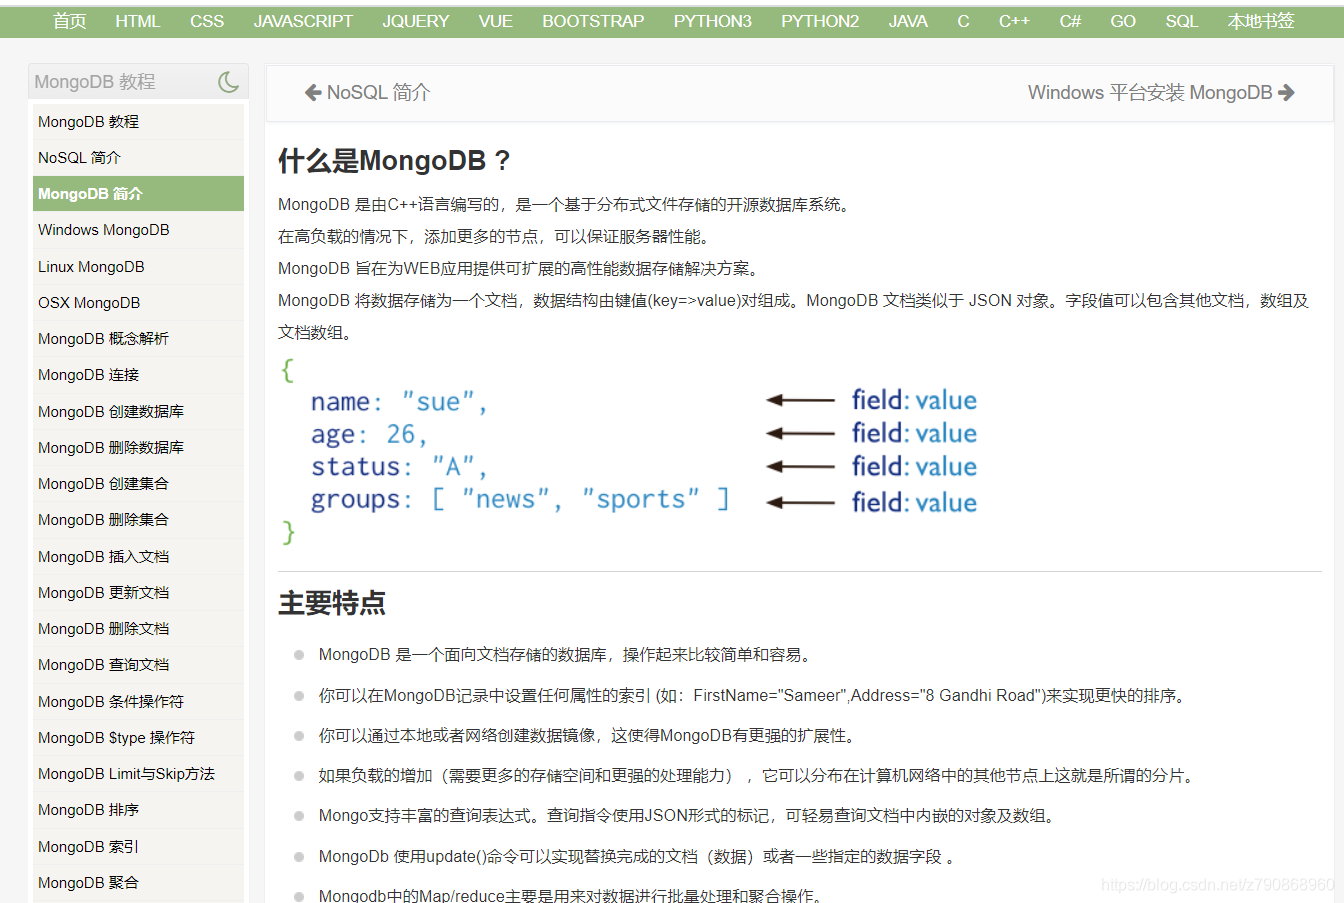Click the sidebar title MongoDB 教程
Image resolution: width=1344 pixels, height=903 pixels.
95,82
